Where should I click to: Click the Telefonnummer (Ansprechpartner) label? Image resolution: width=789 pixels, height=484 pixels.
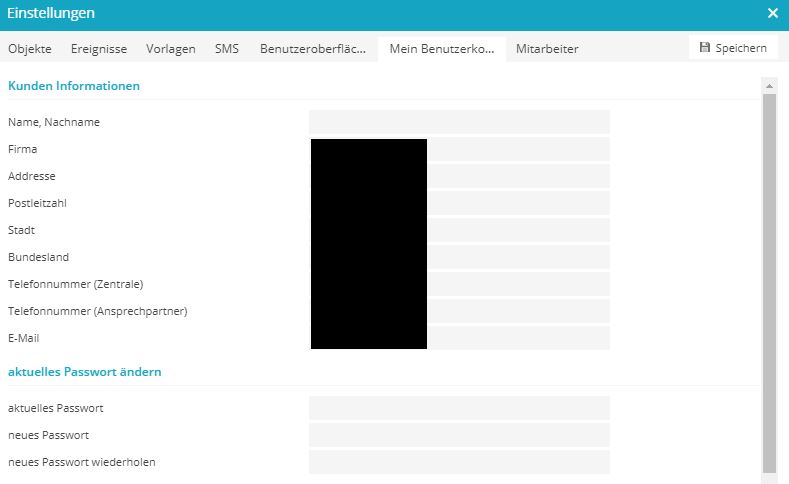coord(98,311)
